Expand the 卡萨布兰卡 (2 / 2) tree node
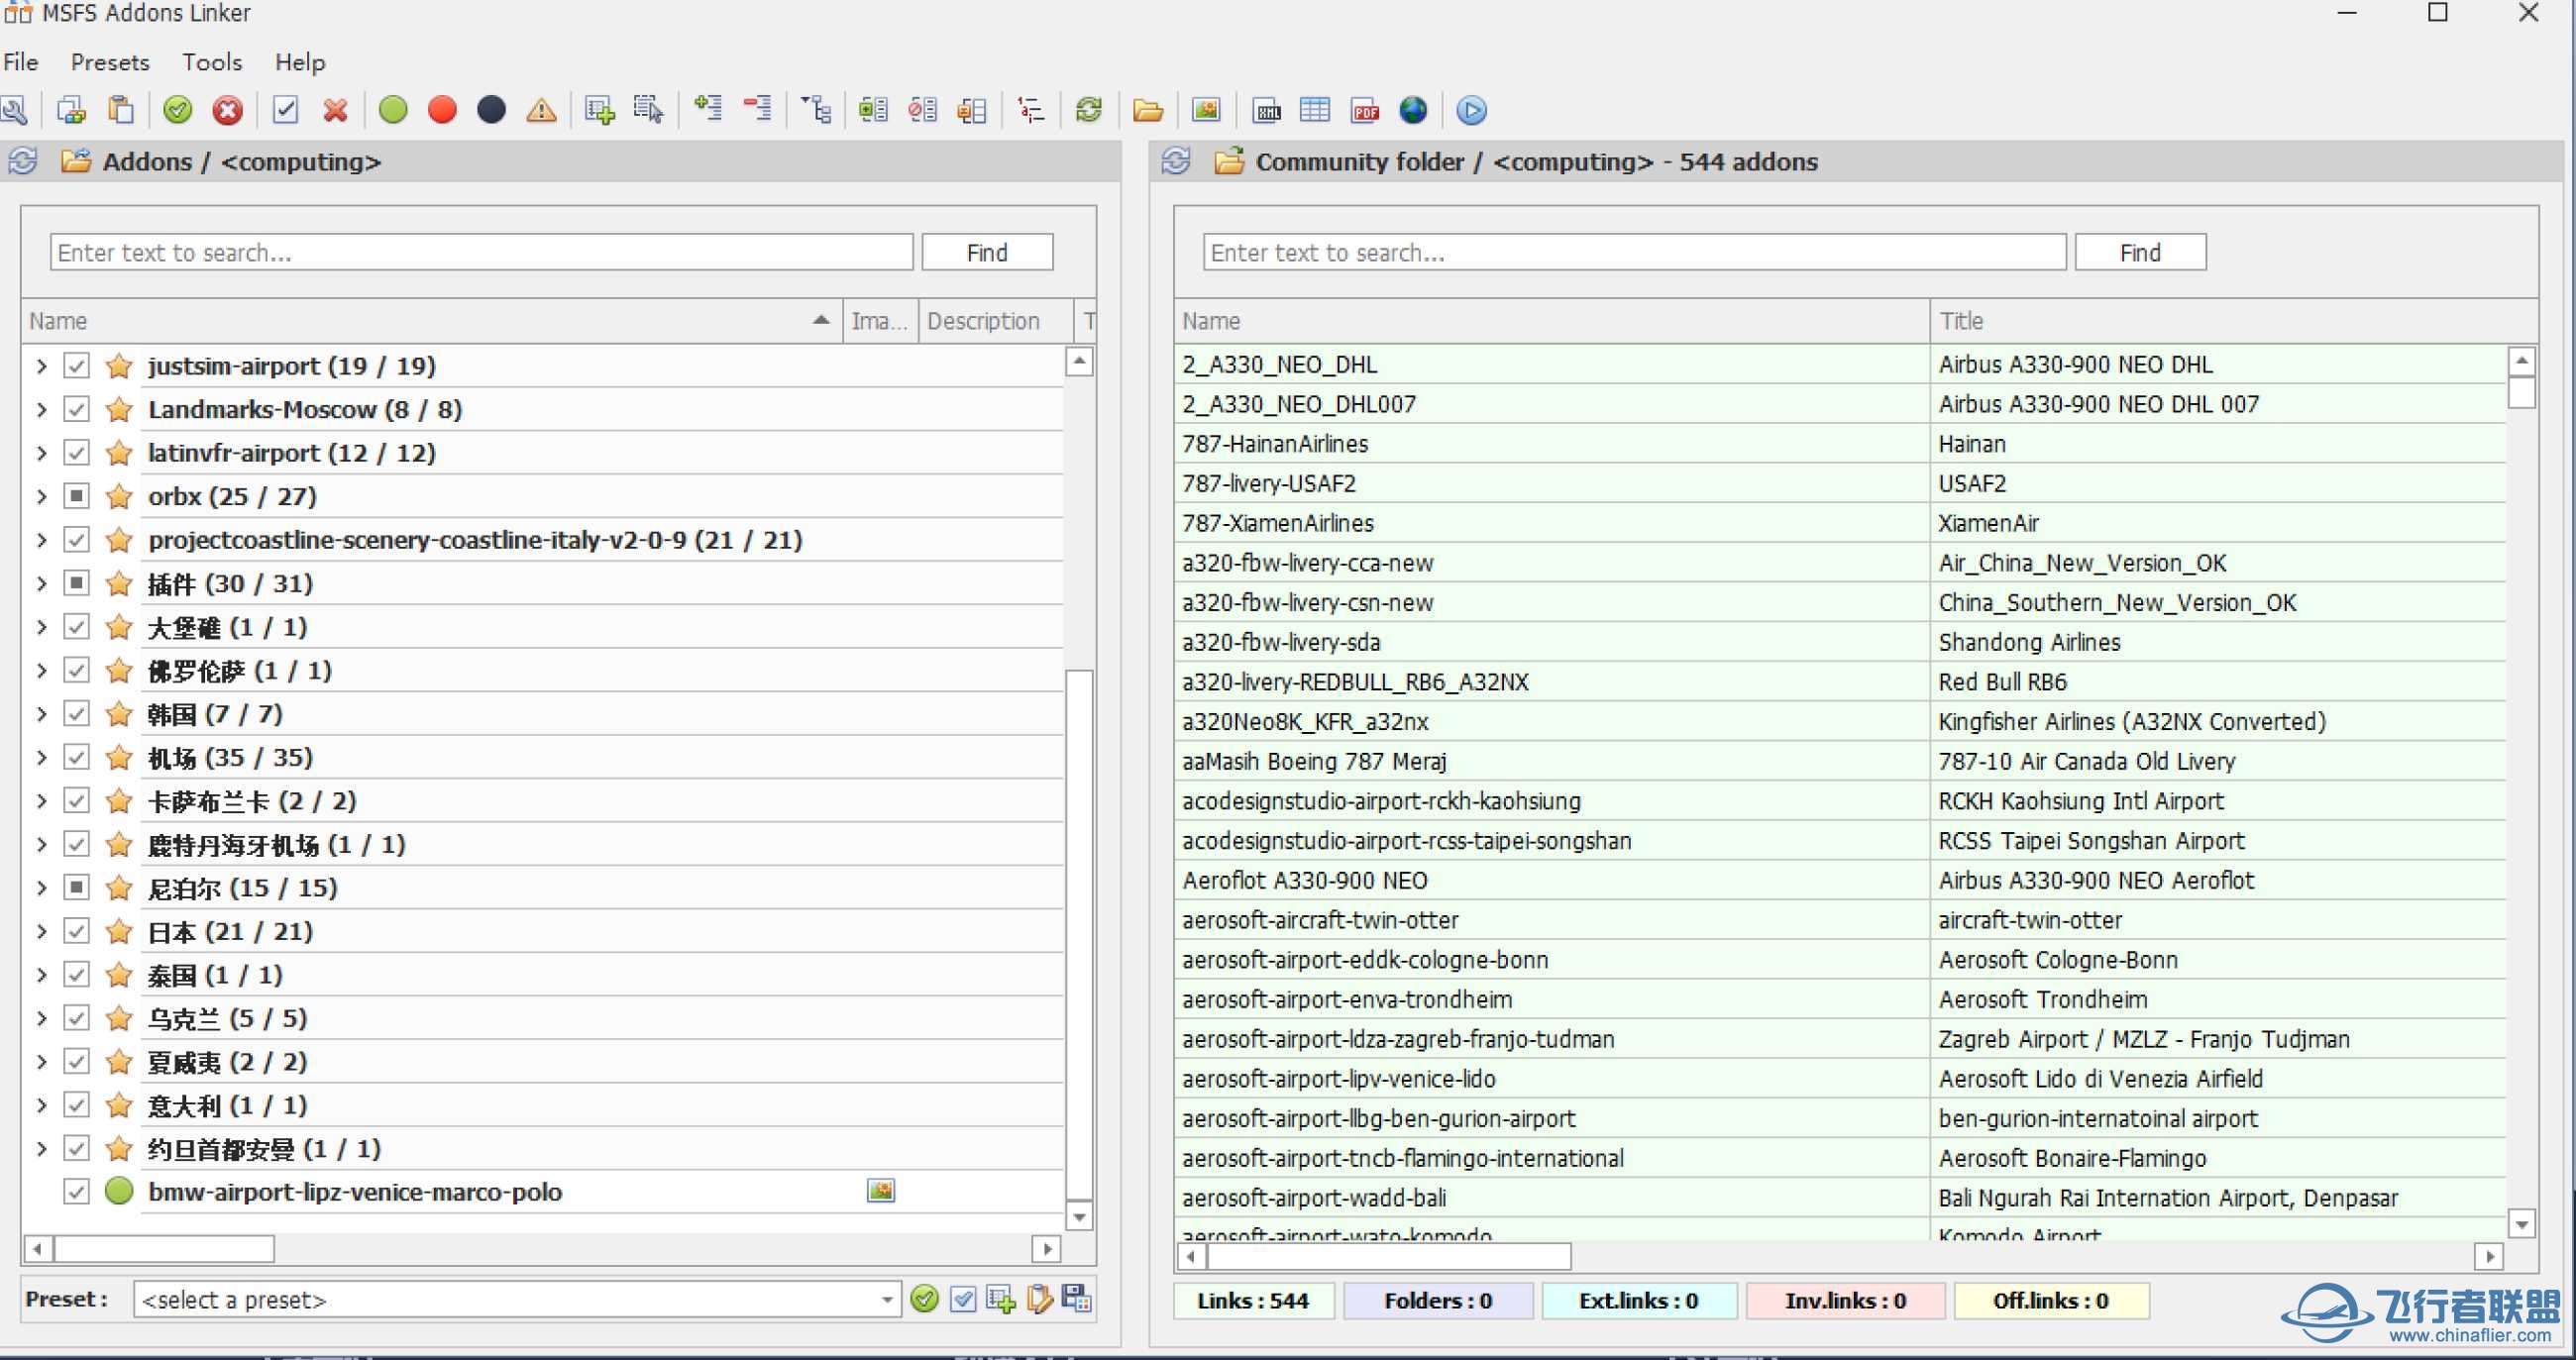 click(x=41, y=801)
